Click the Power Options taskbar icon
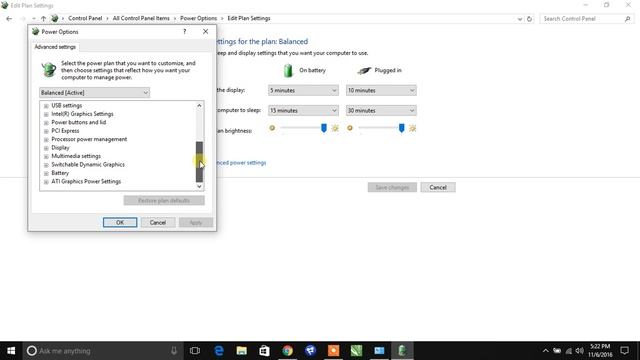Viewport: 640px width, 360px height. 402,351
